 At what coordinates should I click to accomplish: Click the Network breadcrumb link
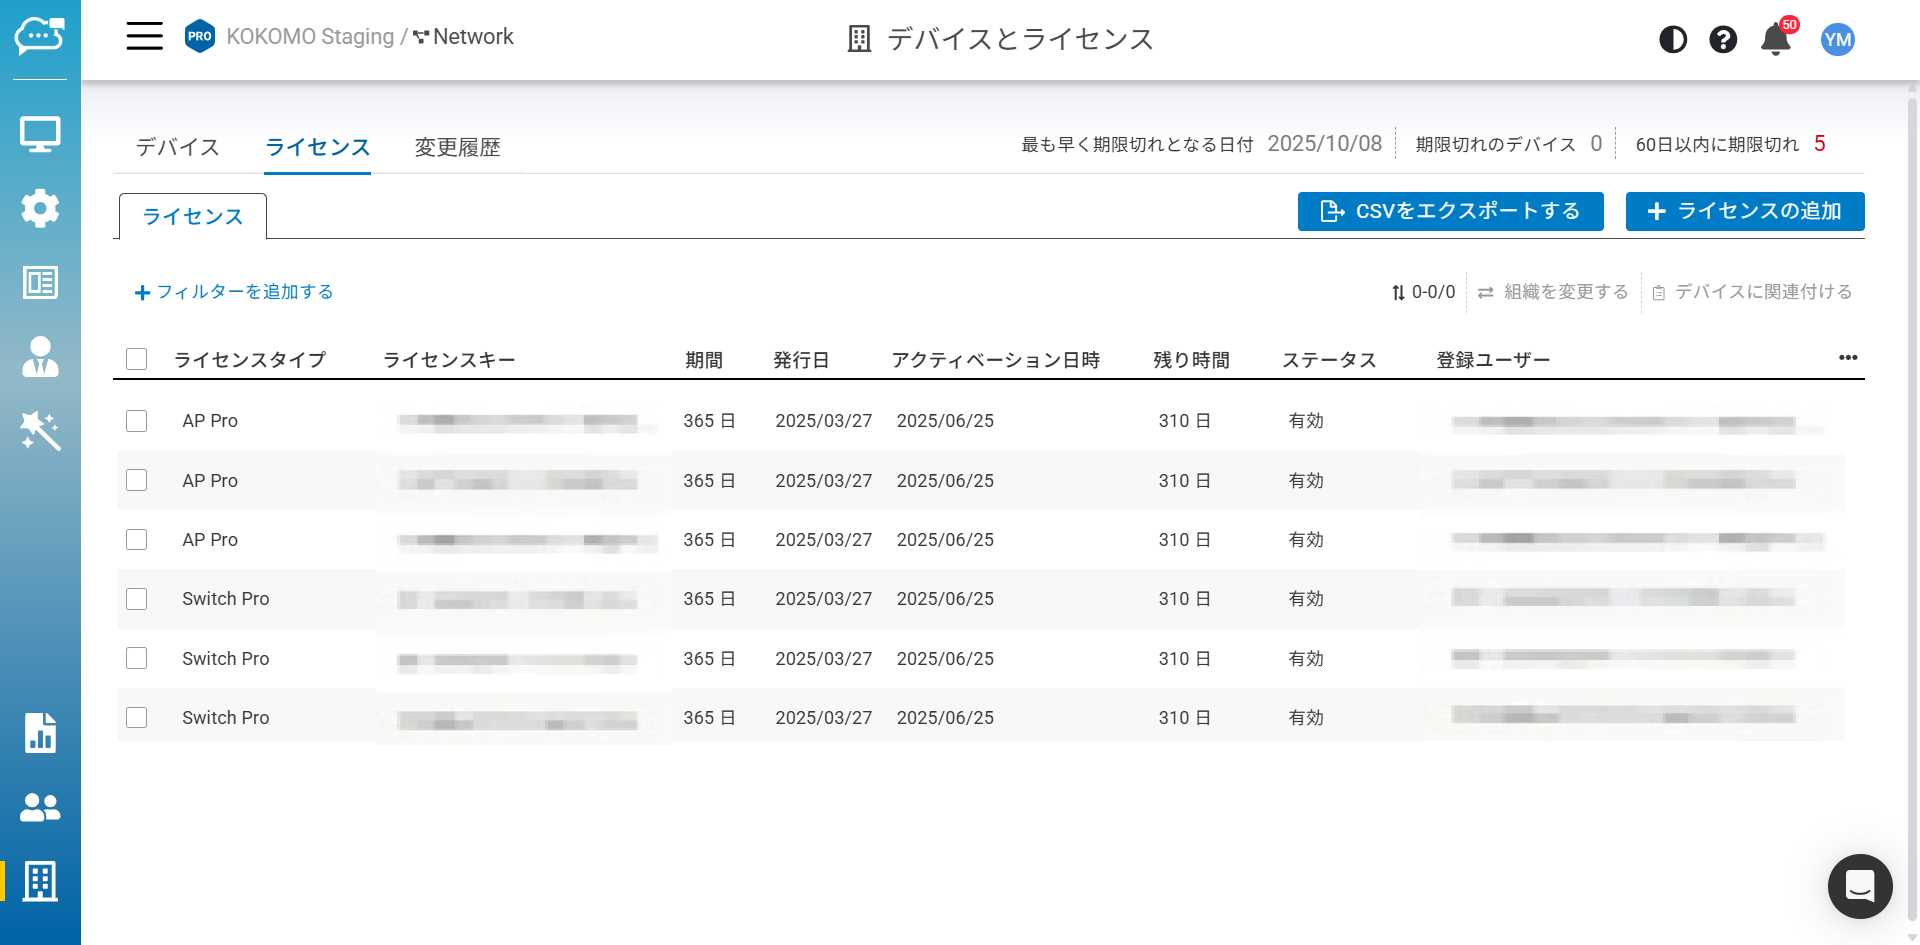point(472,37)
